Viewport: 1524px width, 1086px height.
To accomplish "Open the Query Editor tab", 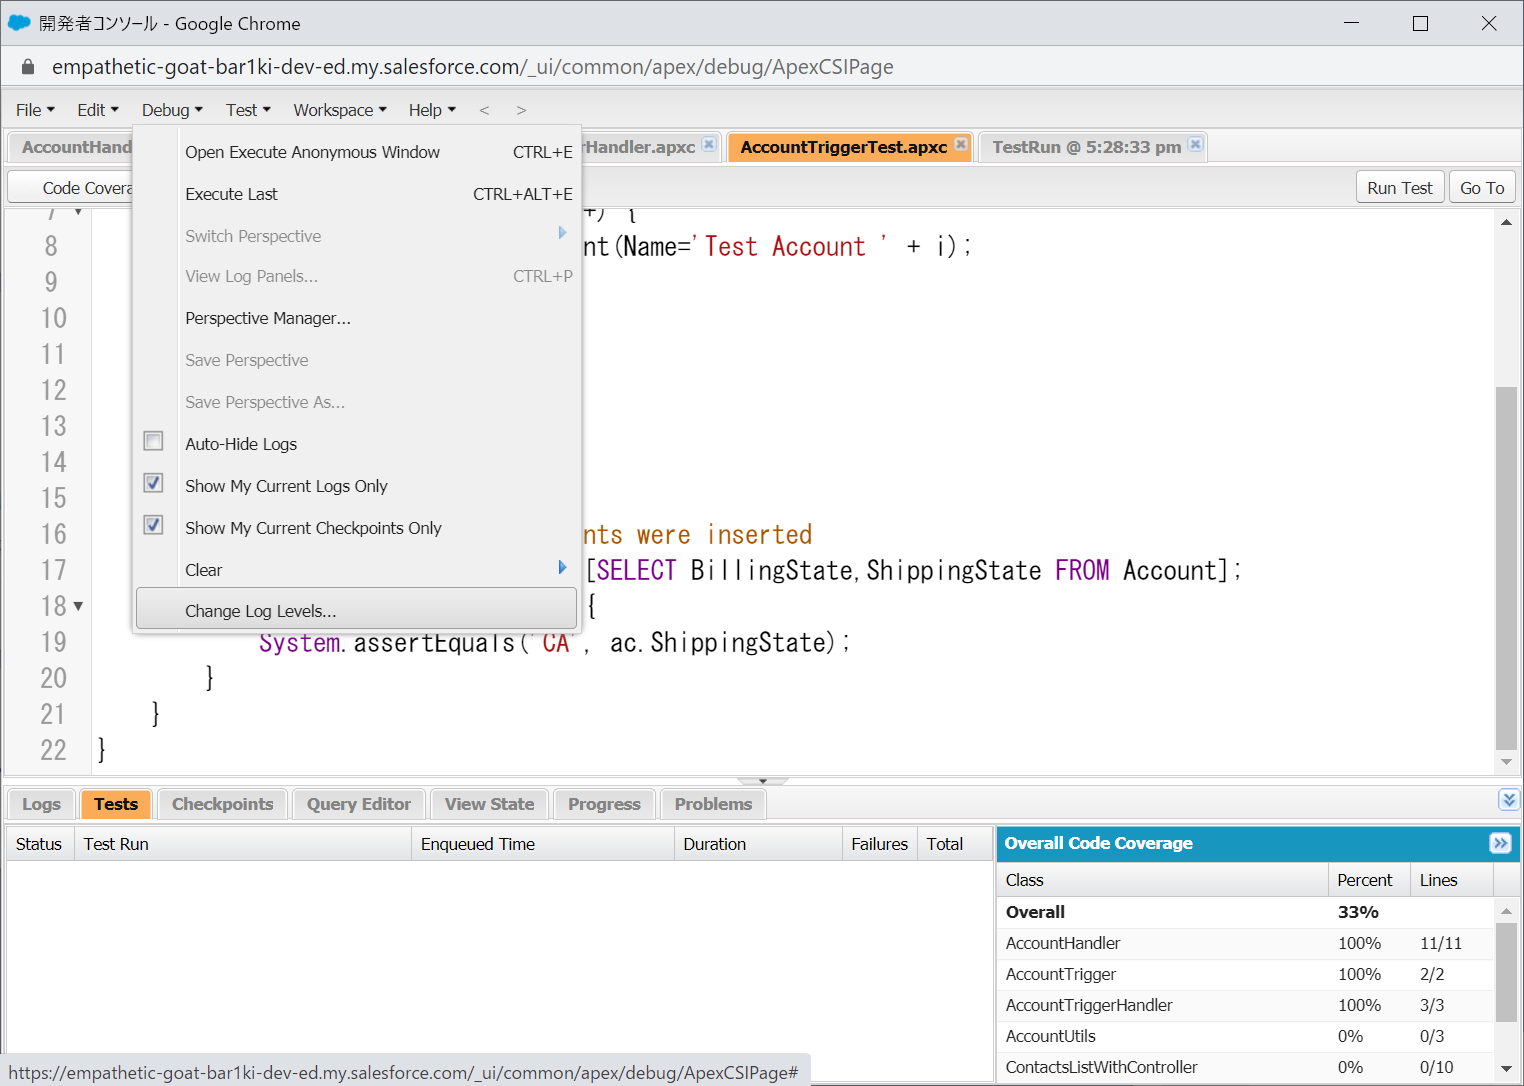I will click(x=359, y=804).
